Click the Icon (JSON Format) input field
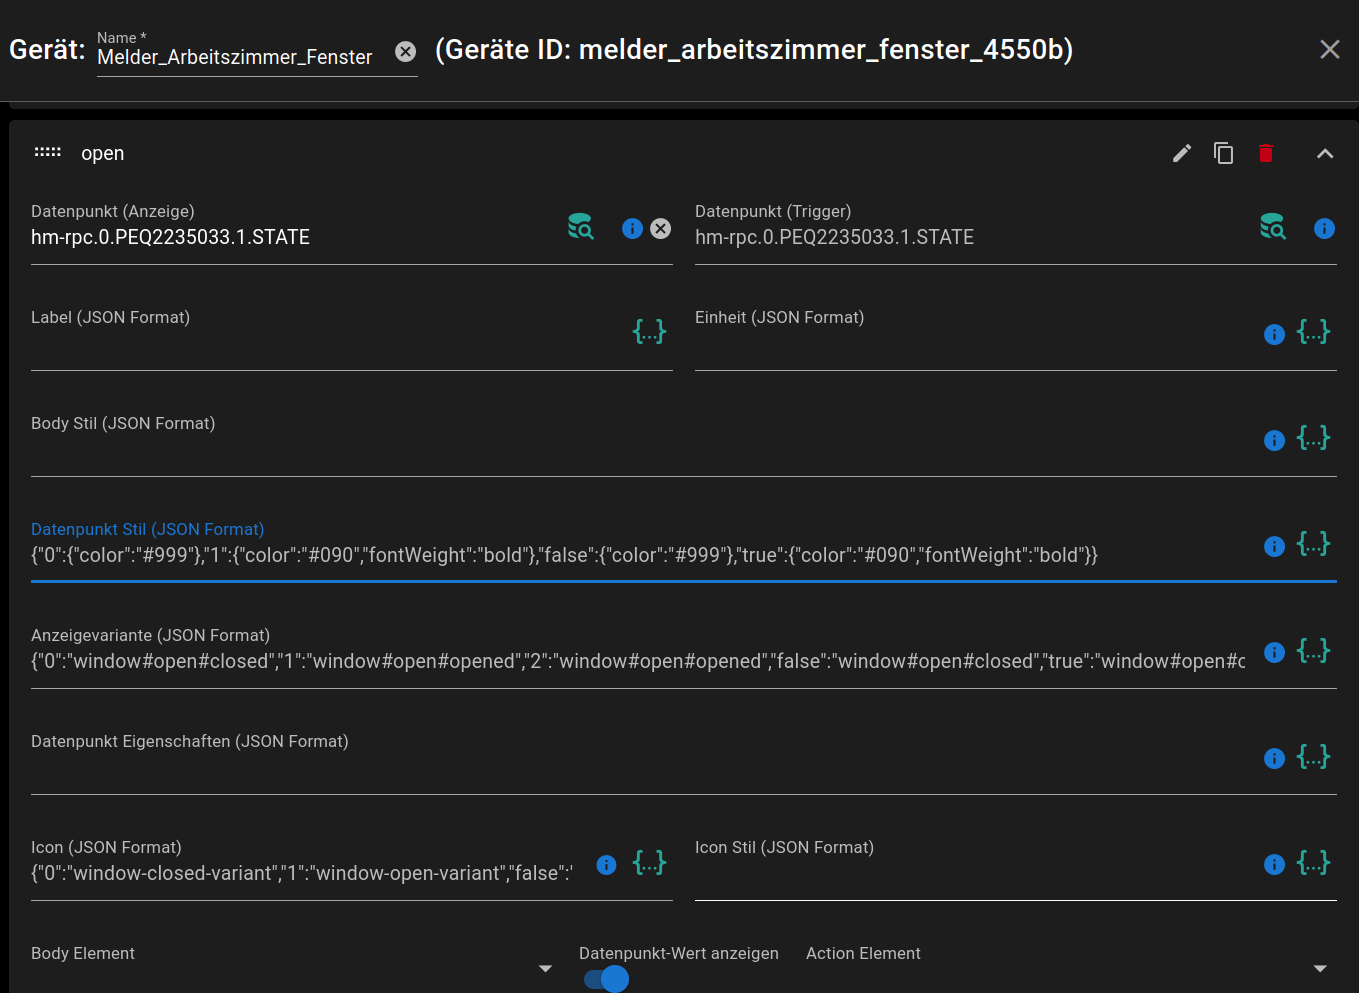This screenshot has height=993, width=1359. (301, 874)
